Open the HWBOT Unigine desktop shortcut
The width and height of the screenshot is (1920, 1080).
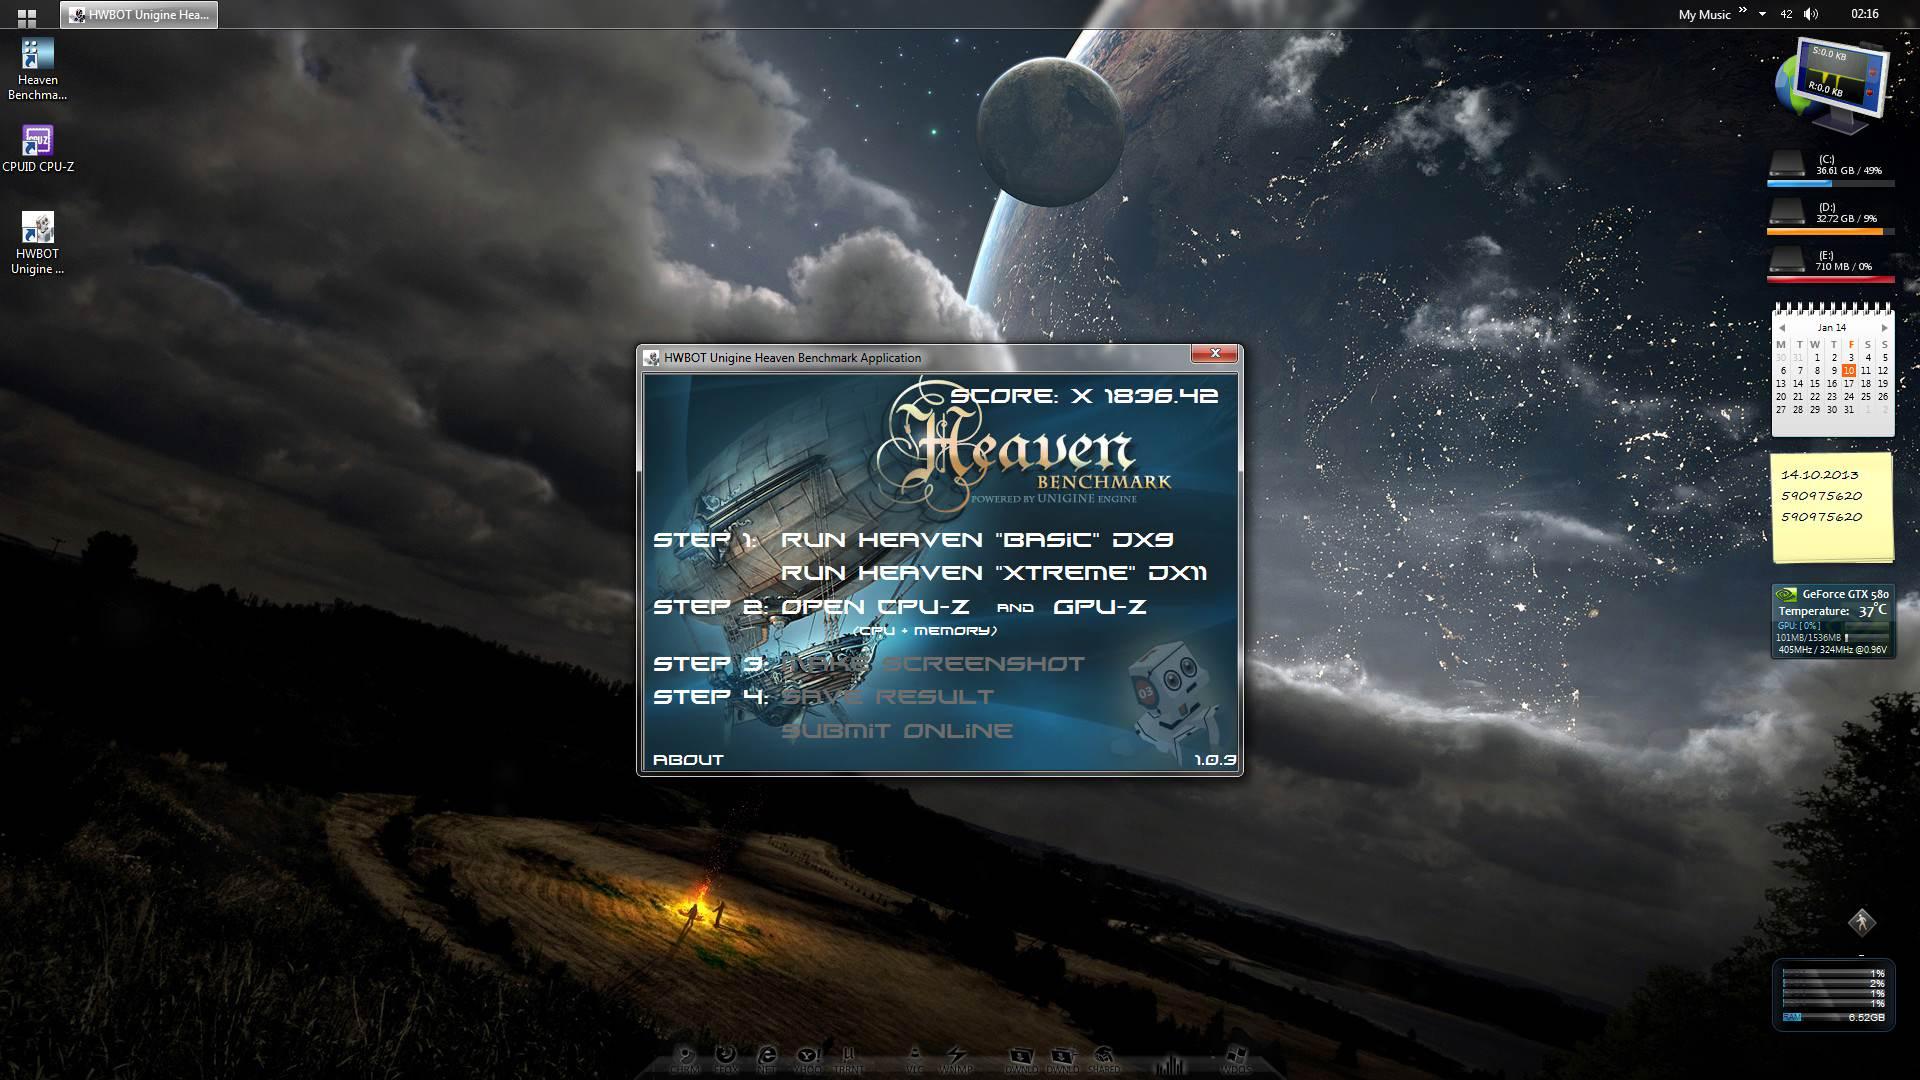tap(37, 243)
